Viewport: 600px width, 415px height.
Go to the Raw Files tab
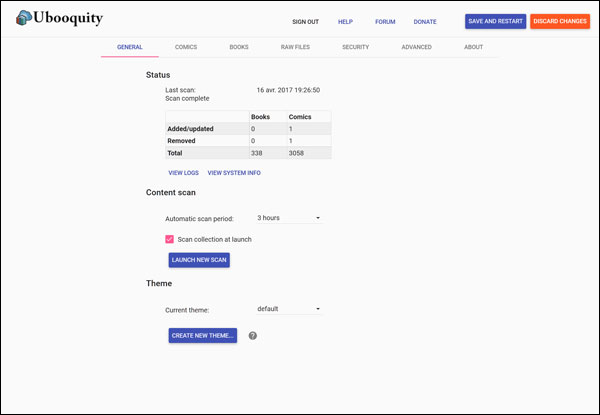coord(295,47)
